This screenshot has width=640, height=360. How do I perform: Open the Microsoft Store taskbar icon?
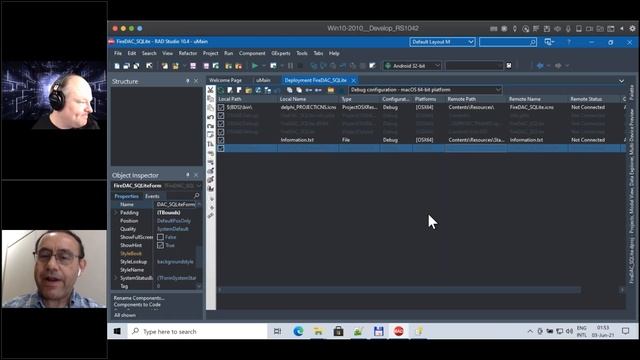click(x=338, y=331)
